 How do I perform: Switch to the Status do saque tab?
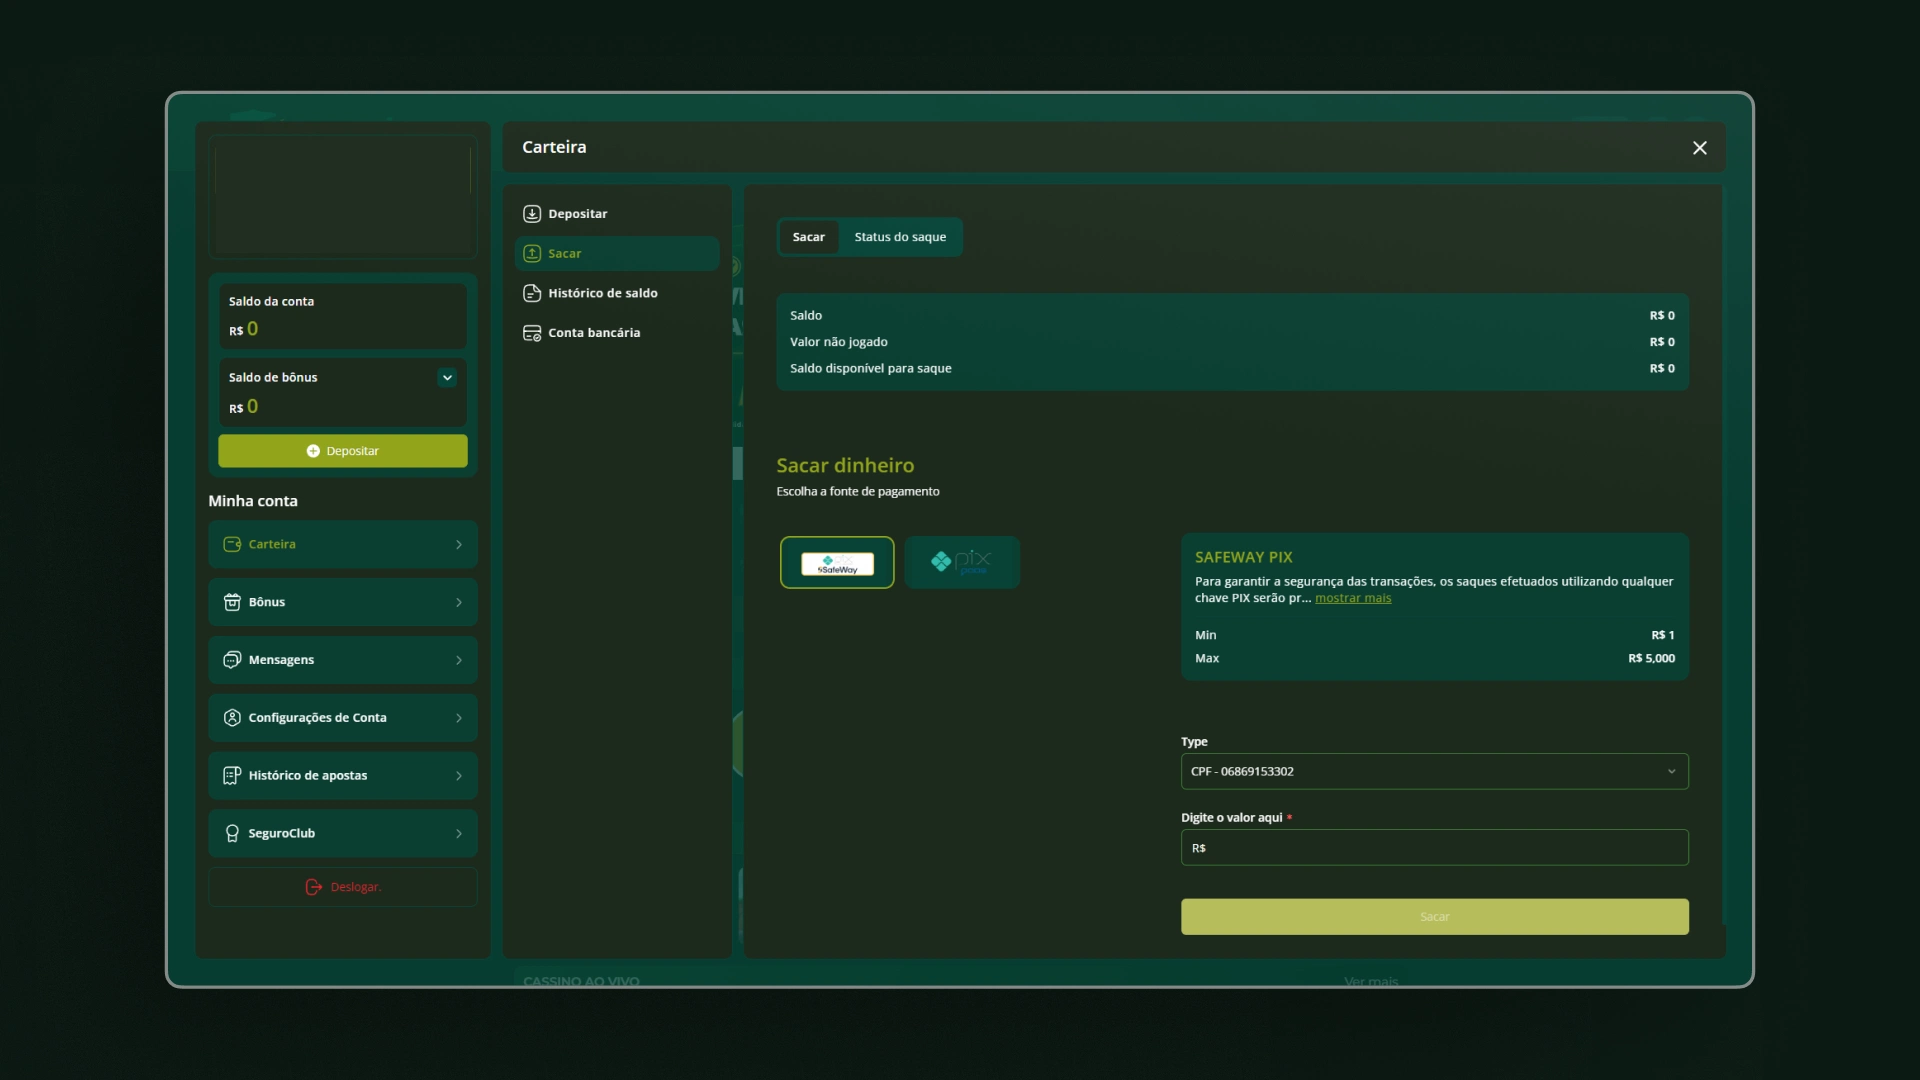point(900,237)
